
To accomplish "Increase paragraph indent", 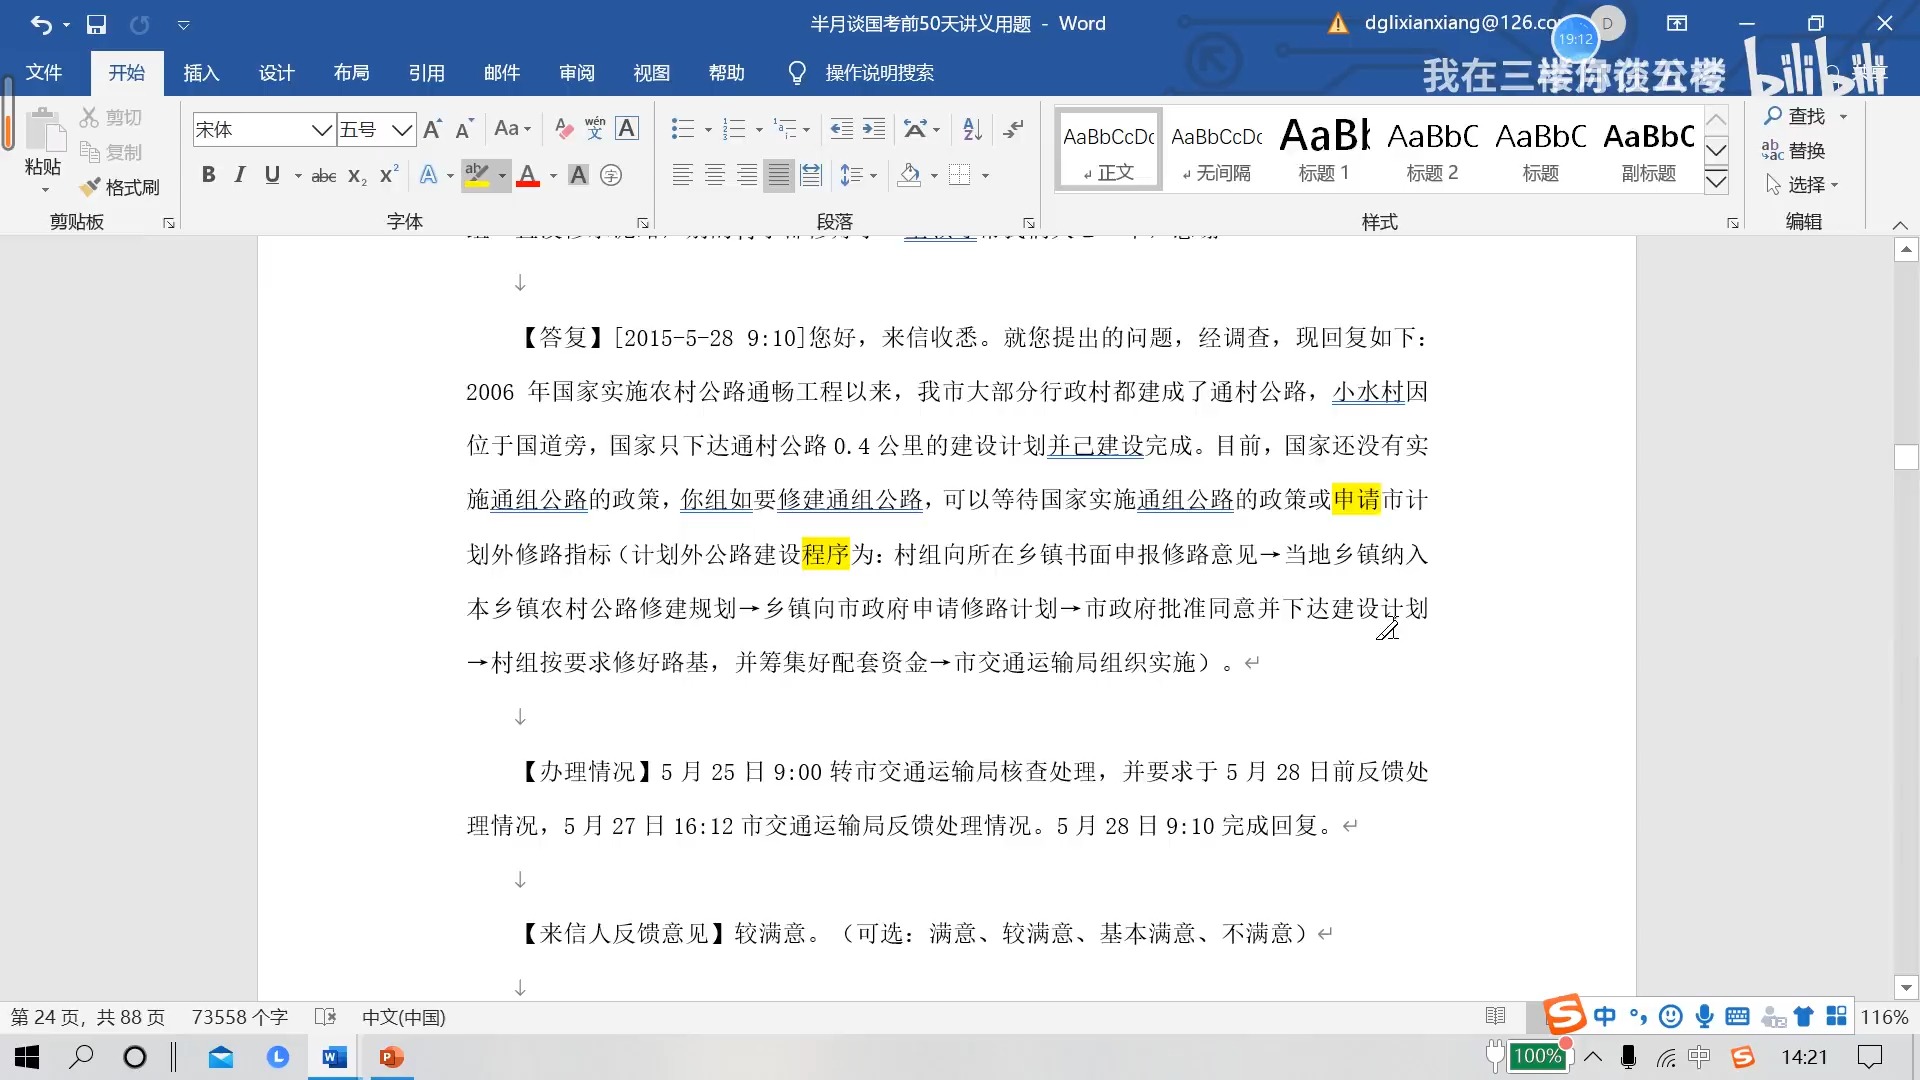I will pos(874,129).
